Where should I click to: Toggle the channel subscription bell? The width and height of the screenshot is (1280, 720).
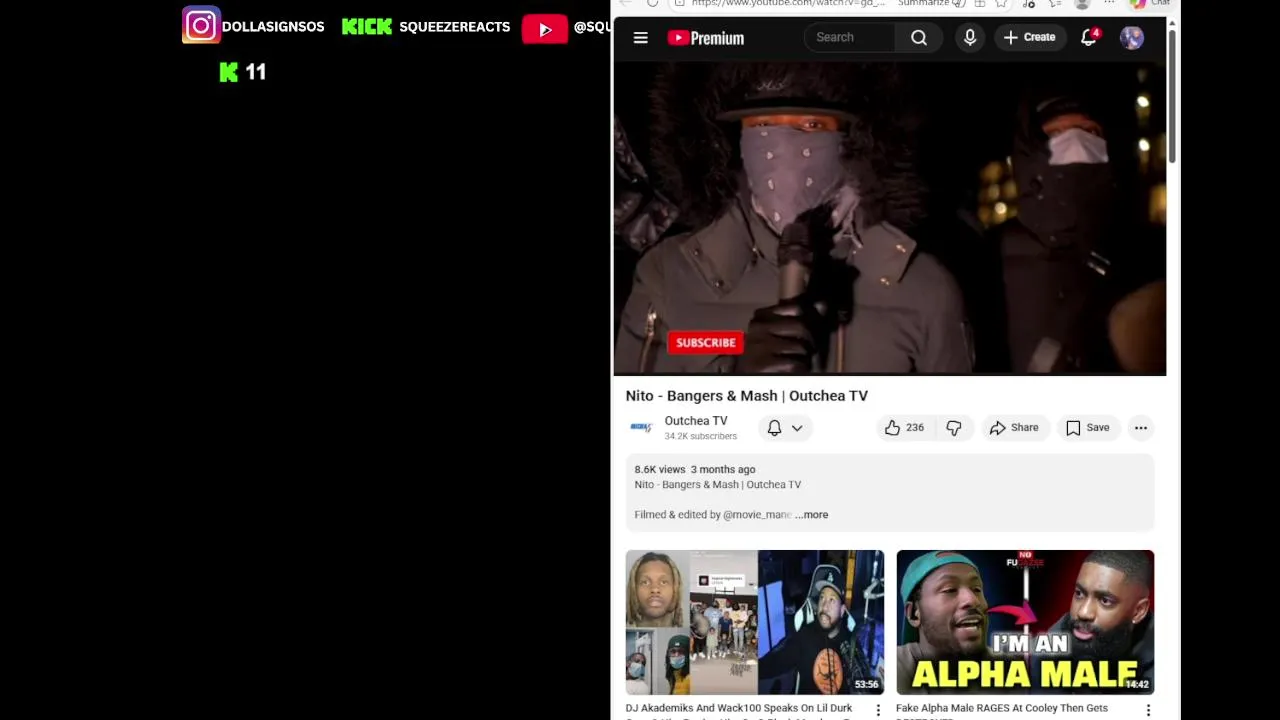click(x=774, y=428)
